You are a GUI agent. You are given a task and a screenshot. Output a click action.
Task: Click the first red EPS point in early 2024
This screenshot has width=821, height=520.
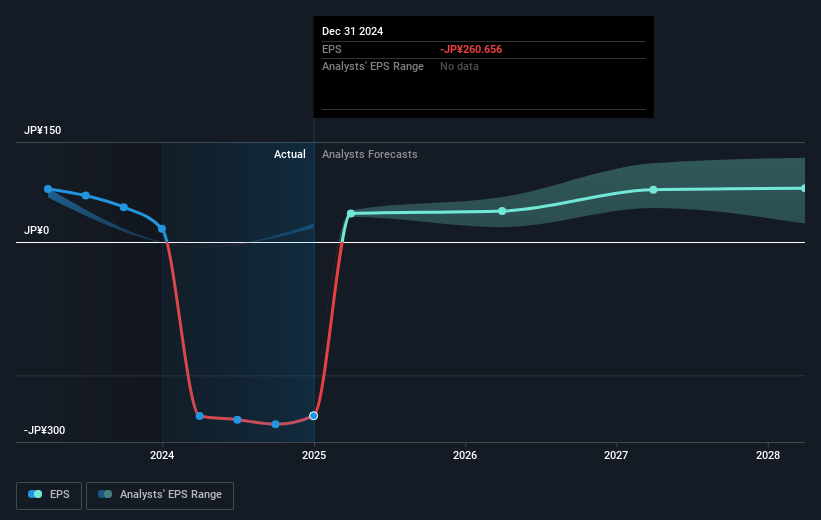(199, 416)
